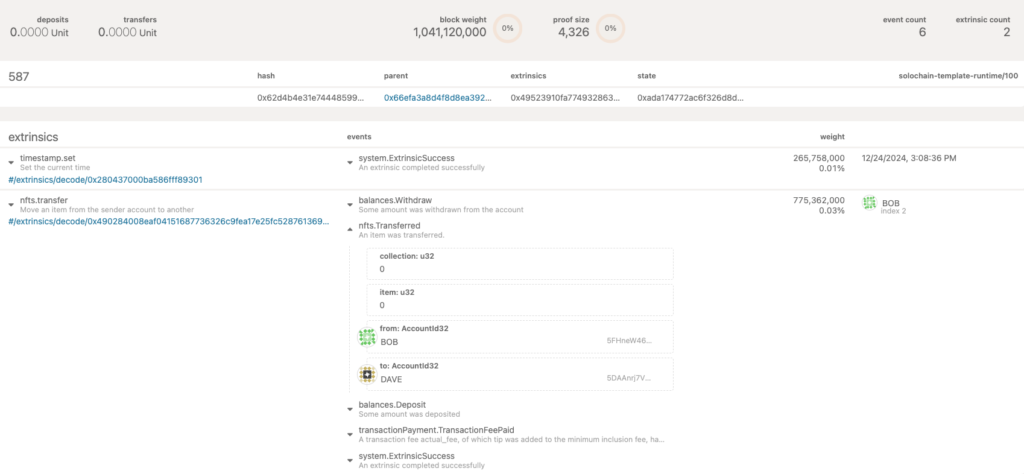
Task: Open the nfts.transfer extrinsic decode link
Action: 168,221
